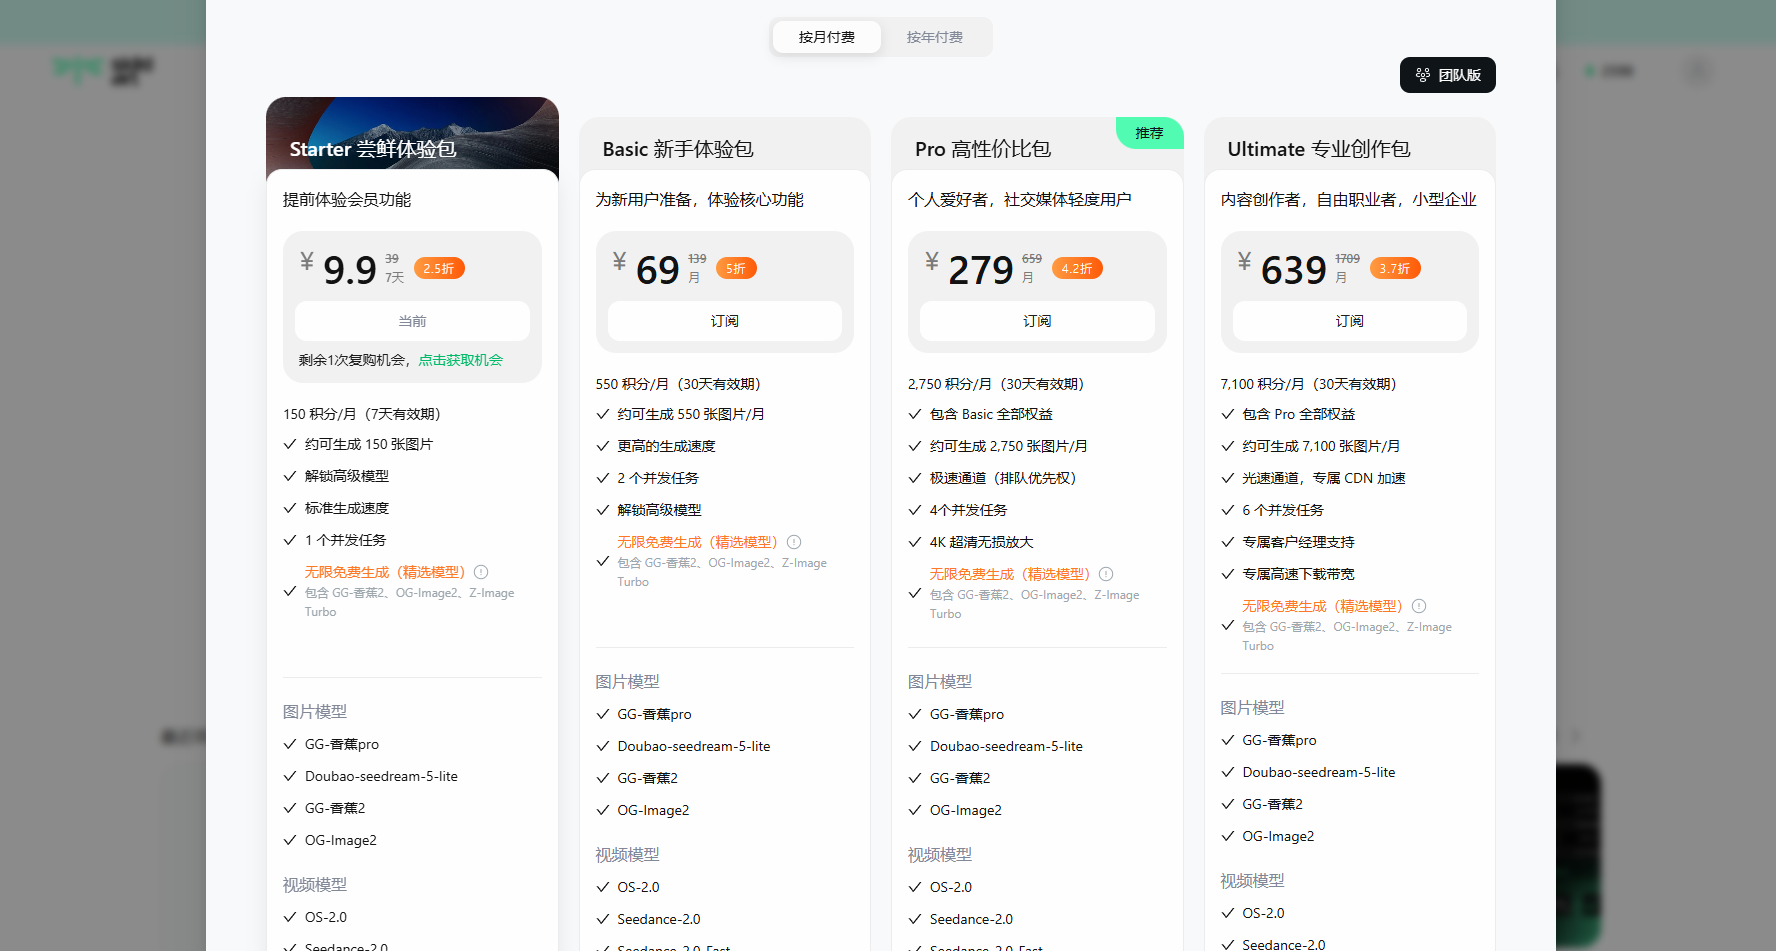Click the 639 price in Ultimate card
This screenshot has width=1776, height=951.
1294,270
